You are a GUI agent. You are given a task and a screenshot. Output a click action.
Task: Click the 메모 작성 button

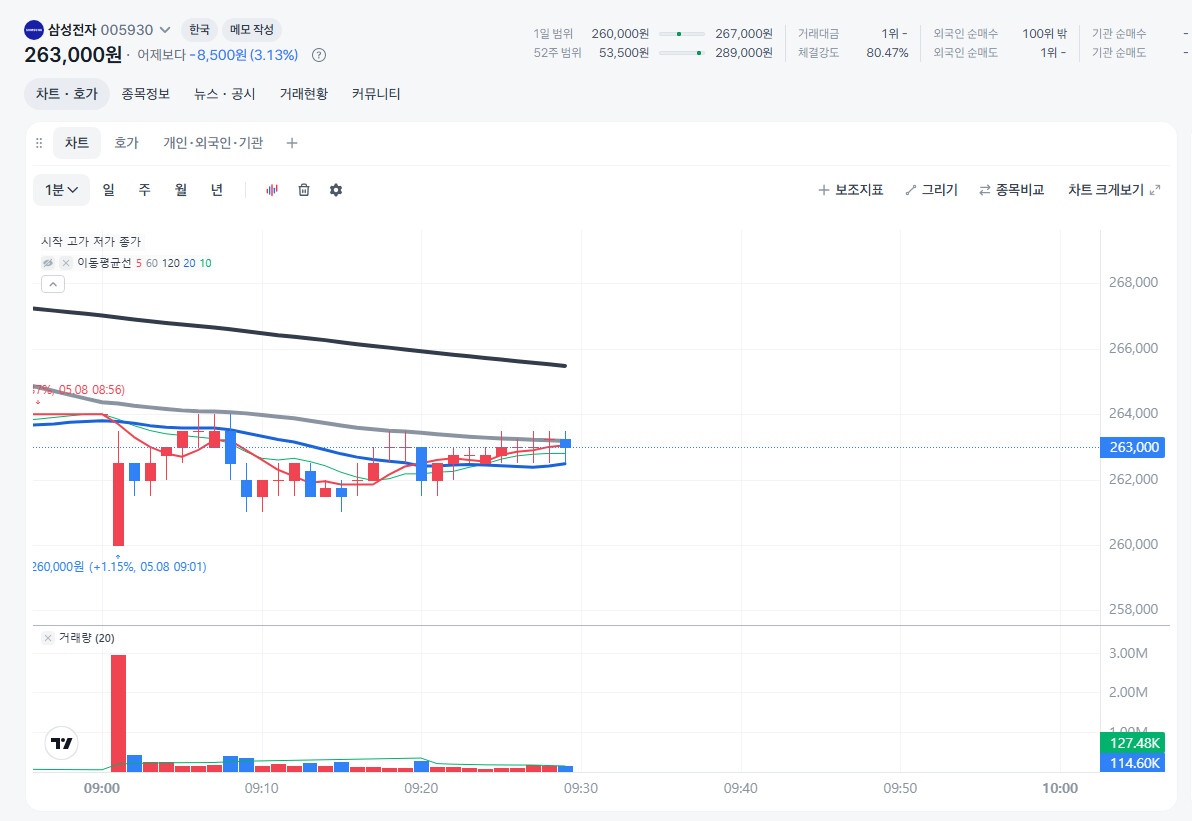coord(252,30)
